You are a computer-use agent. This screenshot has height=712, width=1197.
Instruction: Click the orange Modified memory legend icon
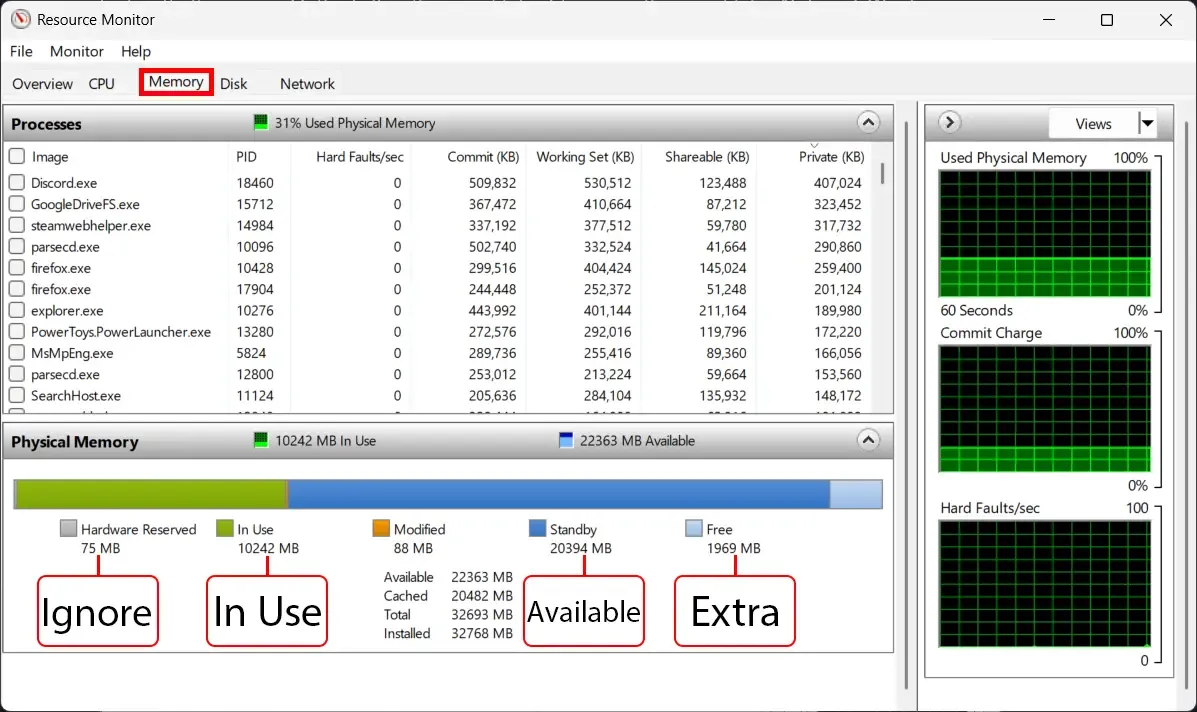tap(380, 528)
